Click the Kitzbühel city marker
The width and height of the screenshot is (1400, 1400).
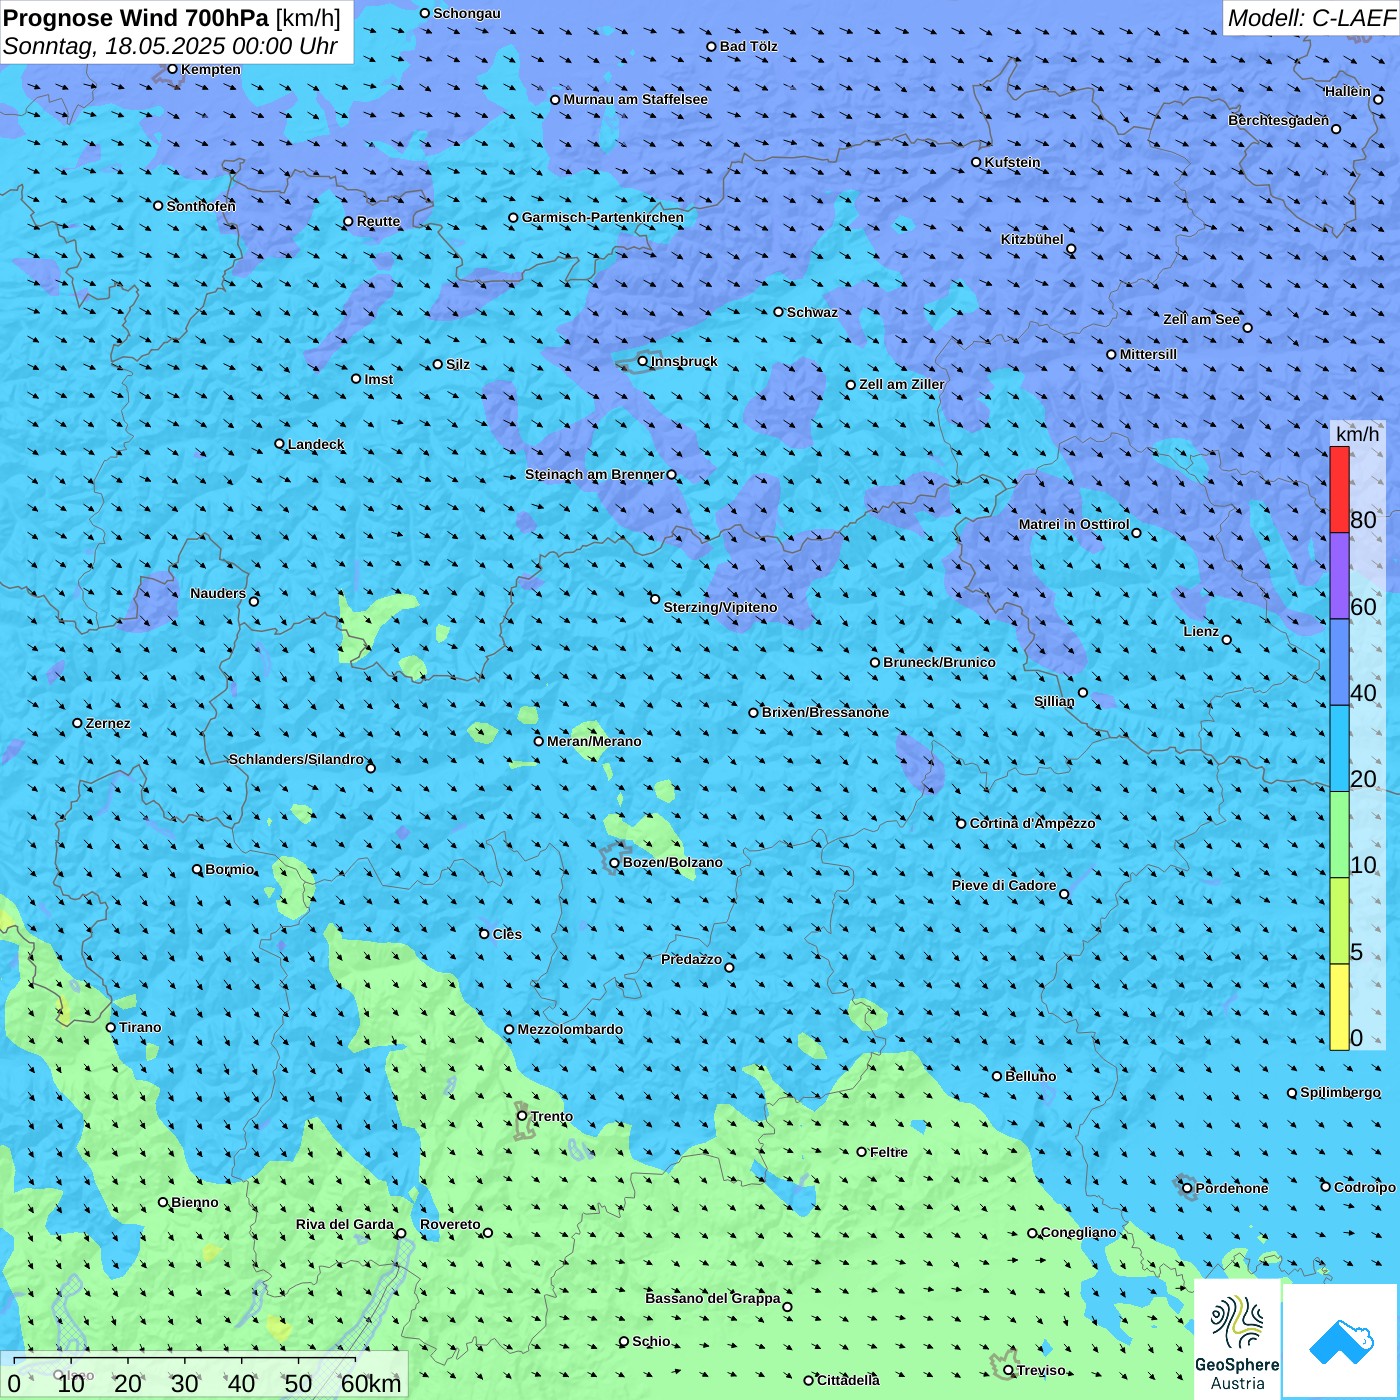1071,249
